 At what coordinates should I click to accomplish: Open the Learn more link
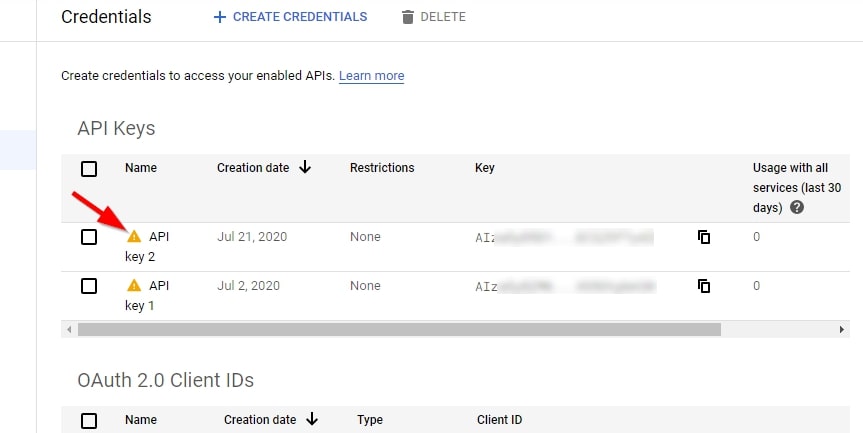(x=372, y=76)
